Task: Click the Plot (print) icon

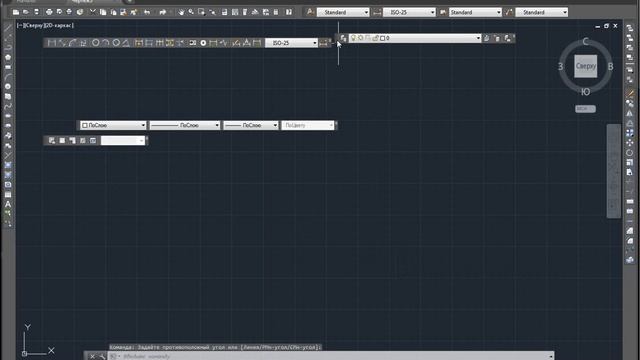Action: coord(49,12)
